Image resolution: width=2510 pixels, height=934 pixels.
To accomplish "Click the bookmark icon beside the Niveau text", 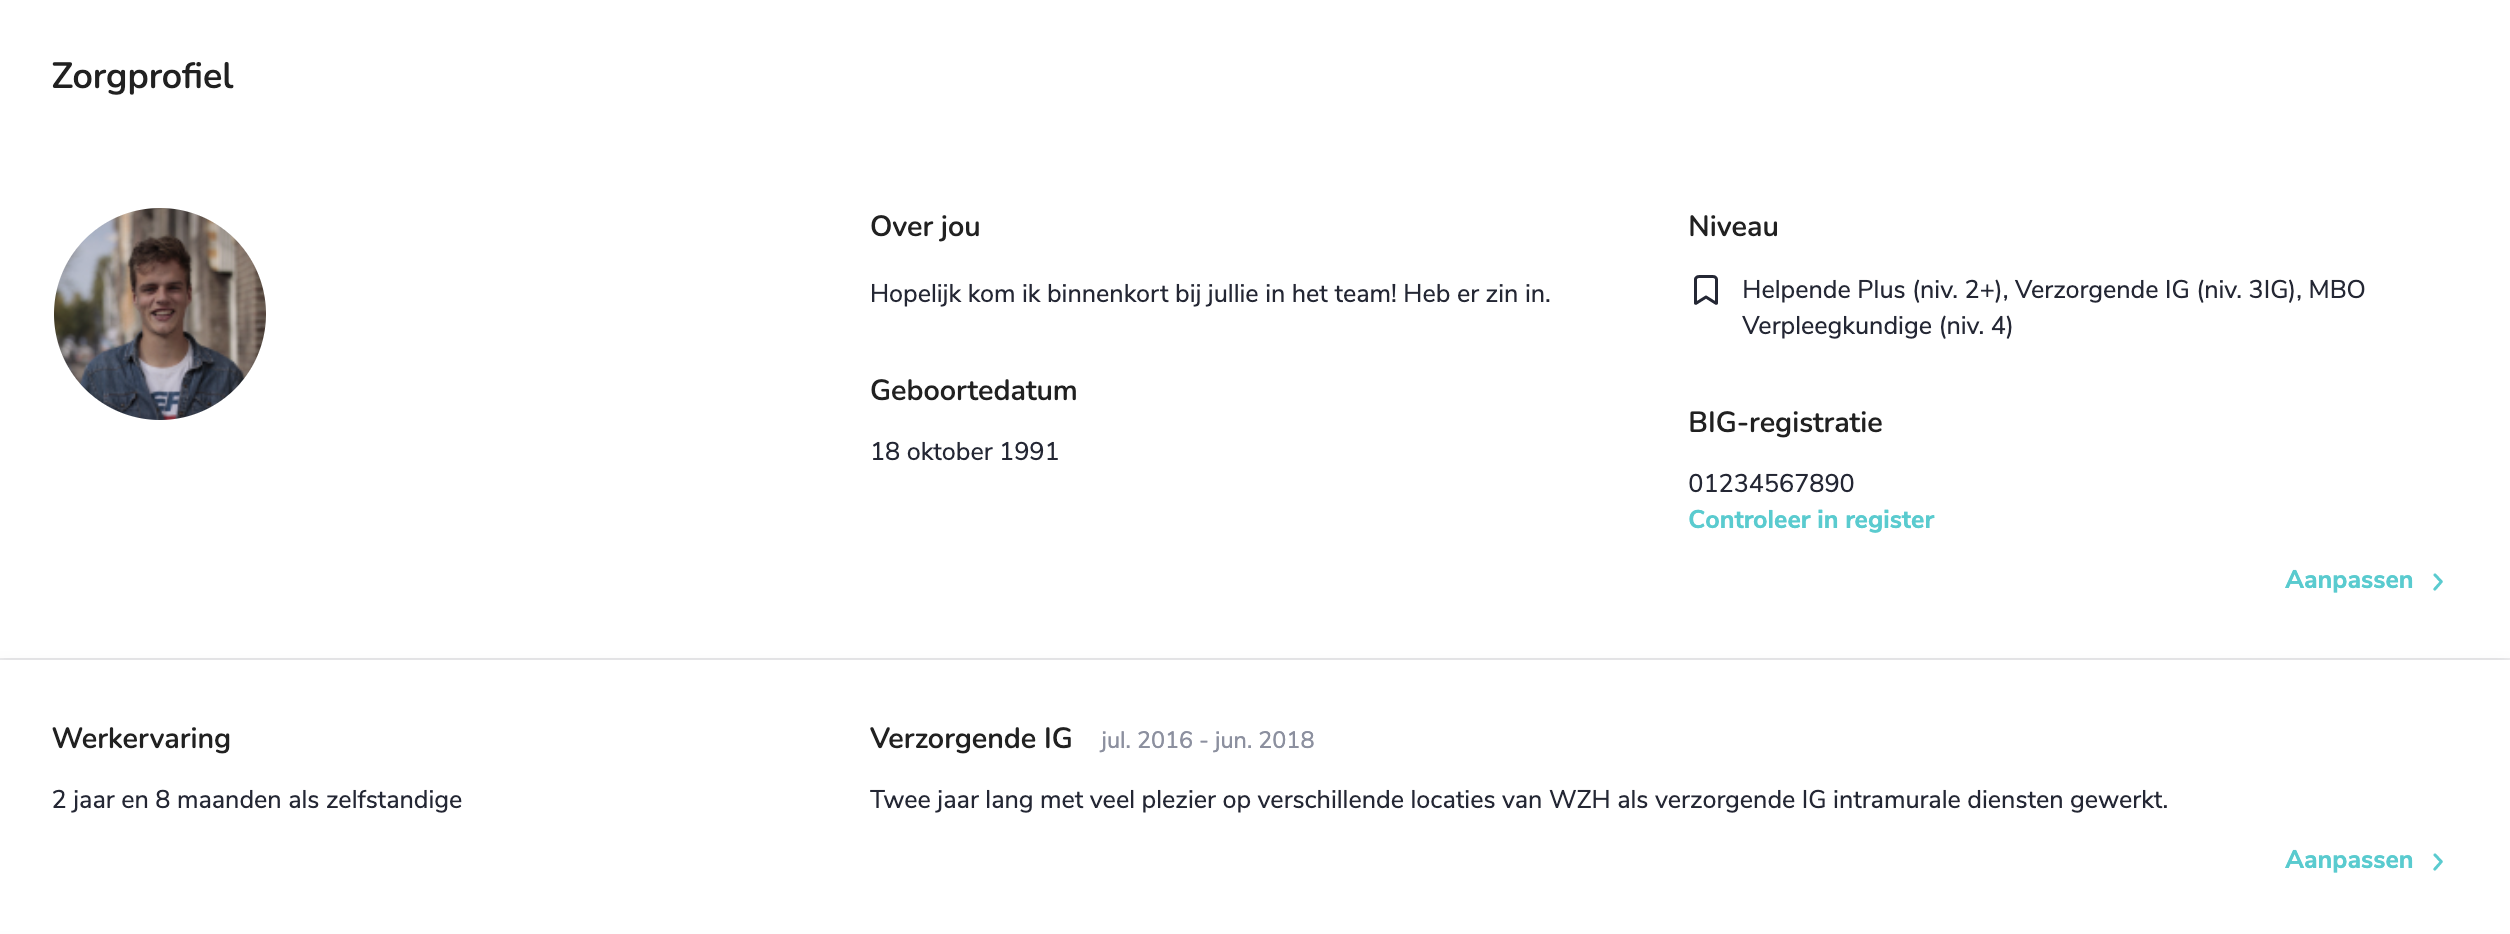I will click(1705, 290).
